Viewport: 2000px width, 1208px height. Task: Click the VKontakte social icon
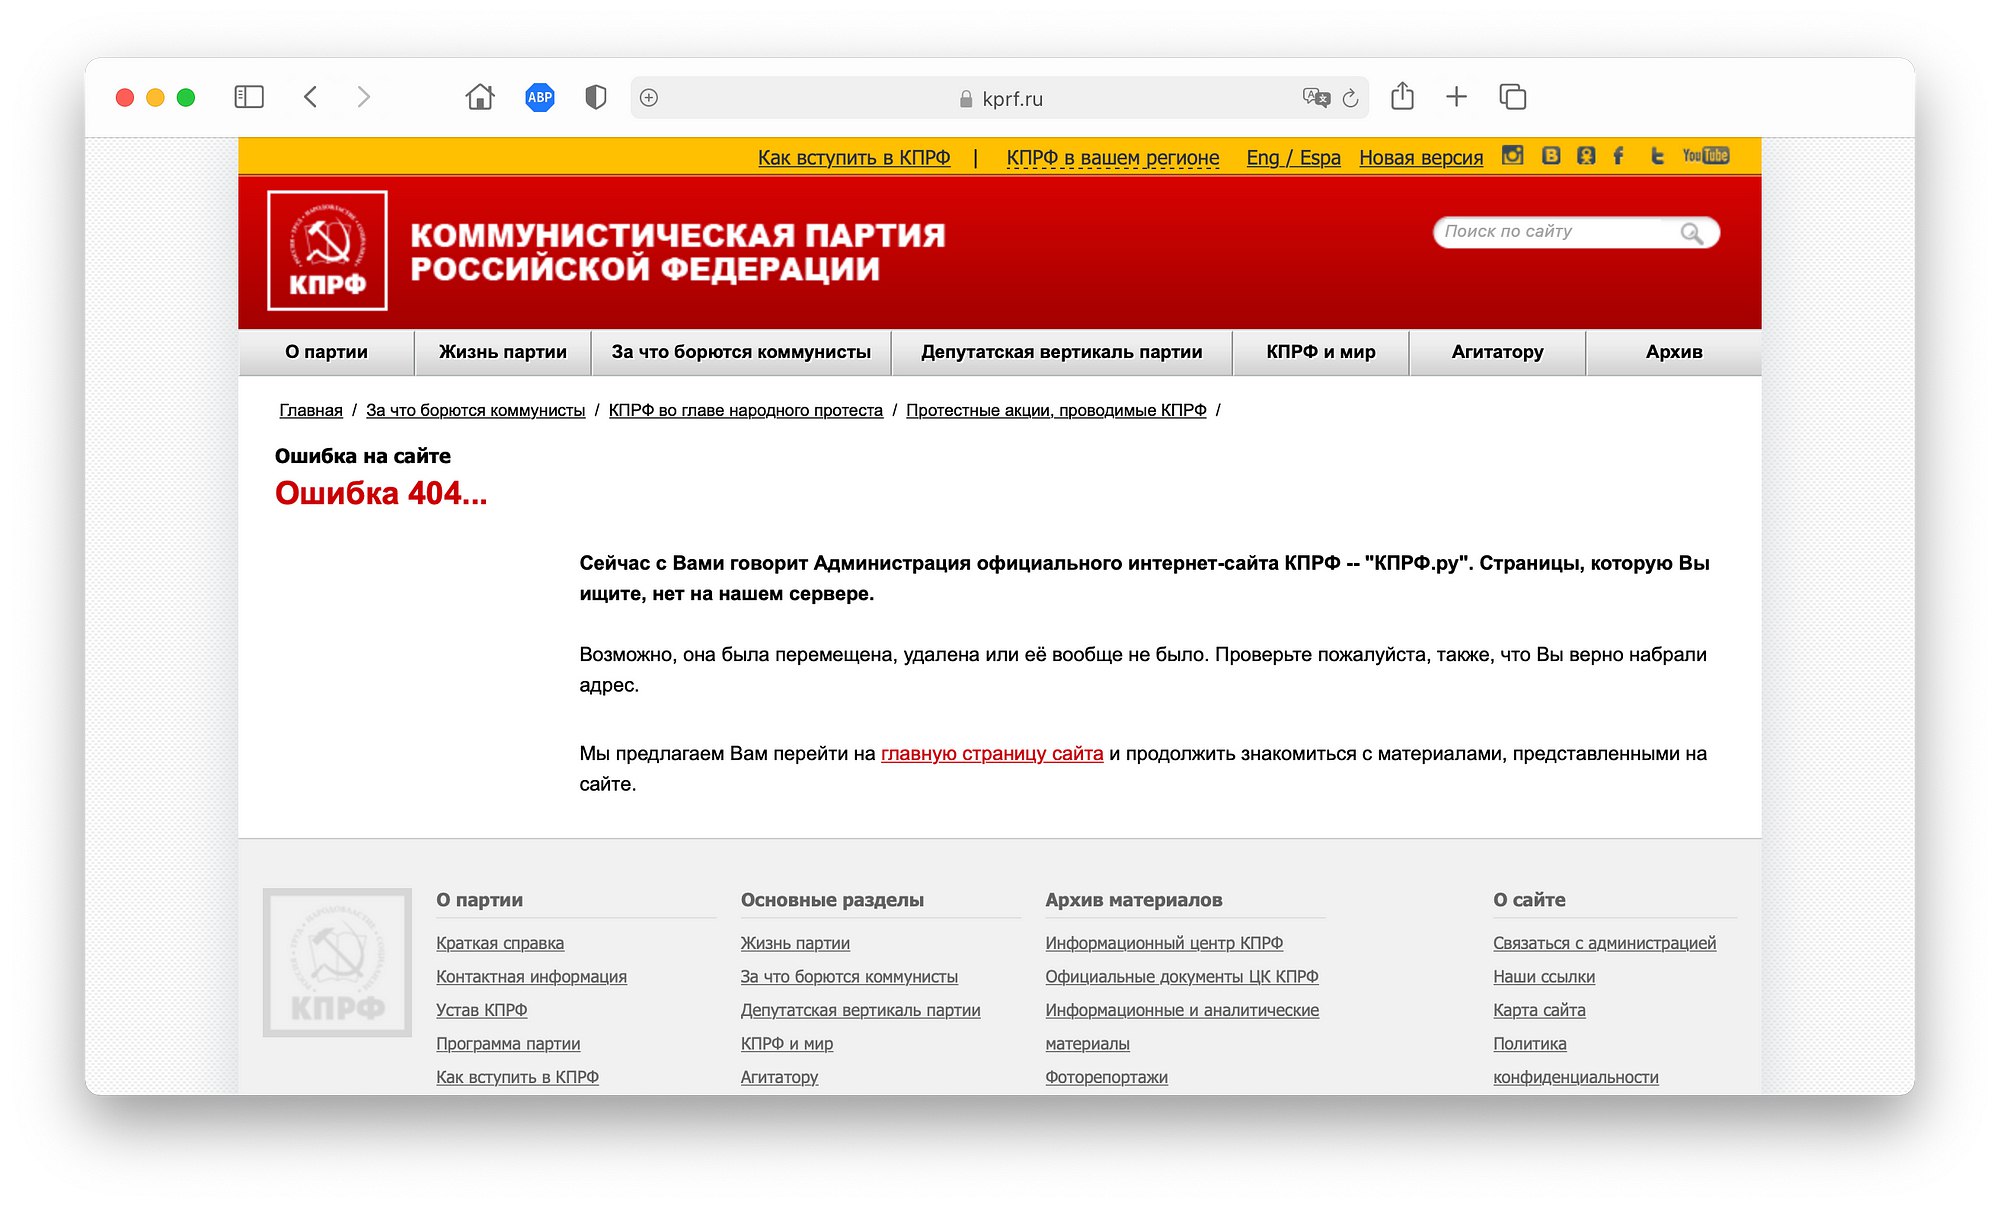(1550, 156)
